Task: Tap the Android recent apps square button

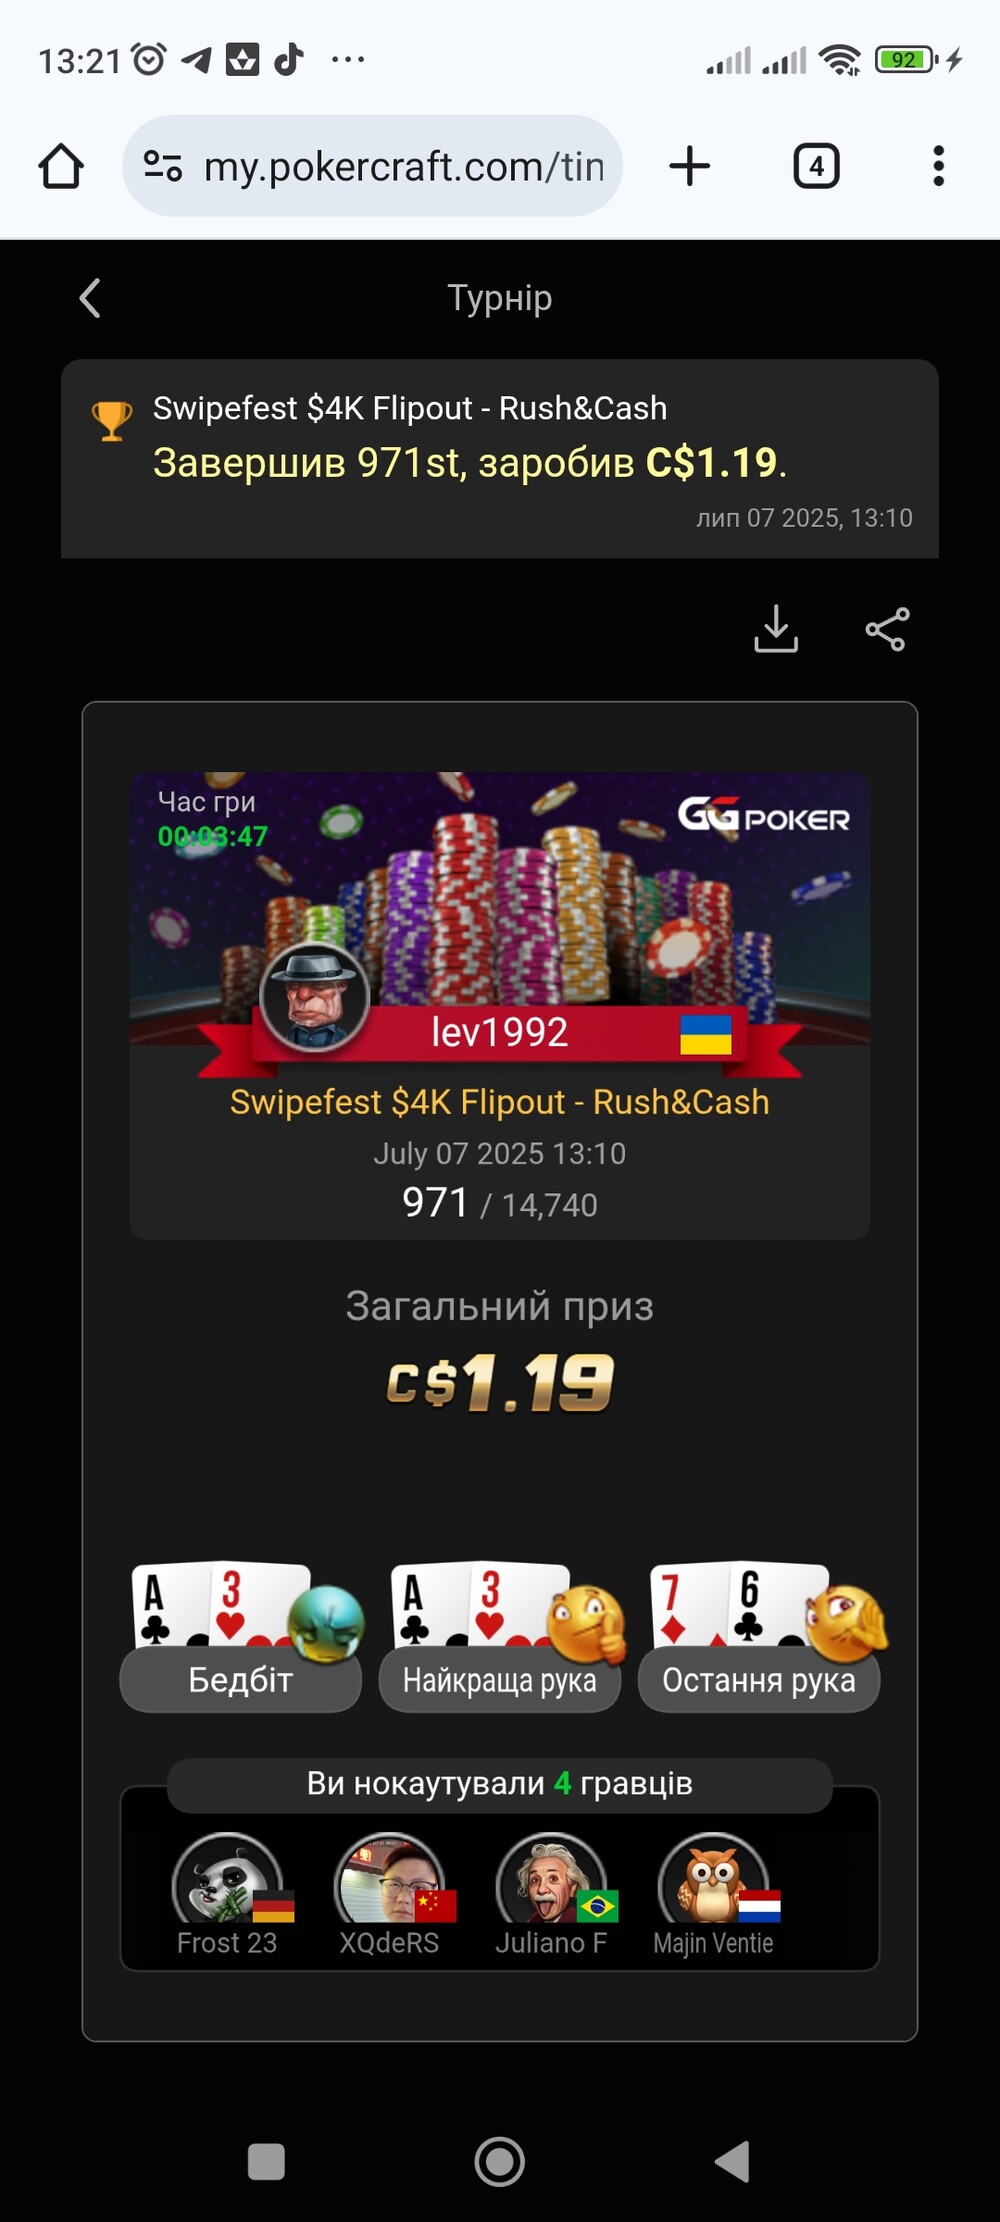Action: click(266, 2161)
